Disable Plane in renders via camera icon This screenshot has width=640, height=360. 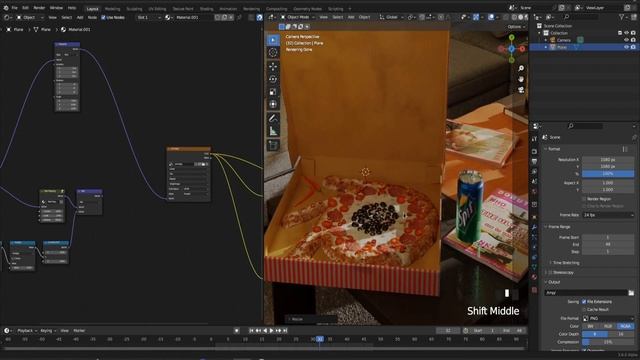tap(633, 47)
